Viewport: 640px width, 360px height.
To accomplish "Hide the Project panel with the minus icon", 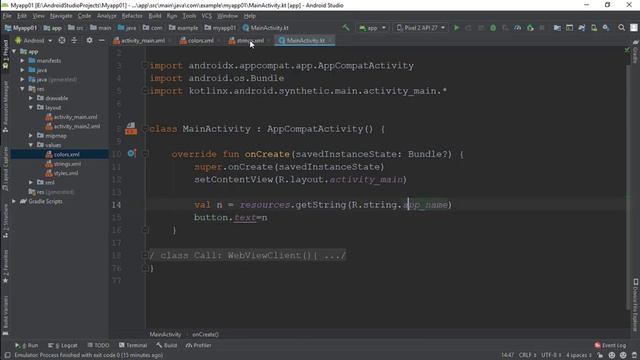I will click(101, 40).
